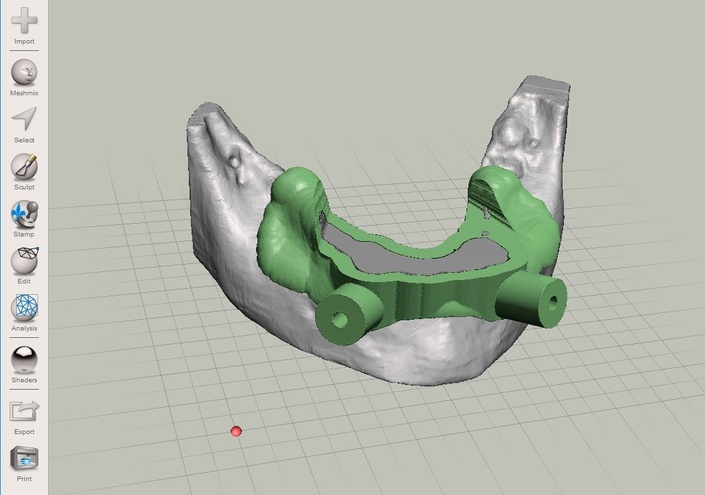Click the Export arrow icon
This screenshot has height=495, width=705.
pyautogui.click(x=24, y=411)
